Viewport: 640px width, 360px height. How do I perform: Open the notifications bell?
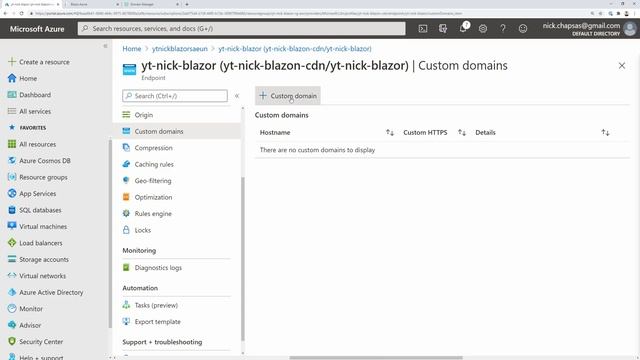tap(463, 28)
